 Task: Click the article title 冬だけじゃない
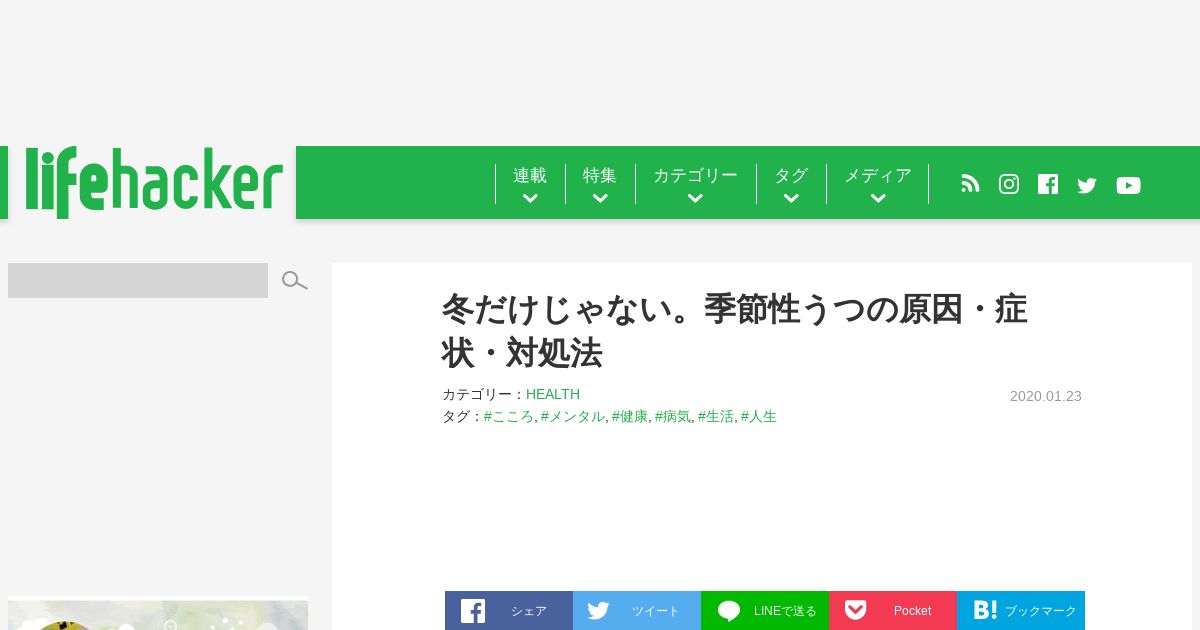[734, 331]
